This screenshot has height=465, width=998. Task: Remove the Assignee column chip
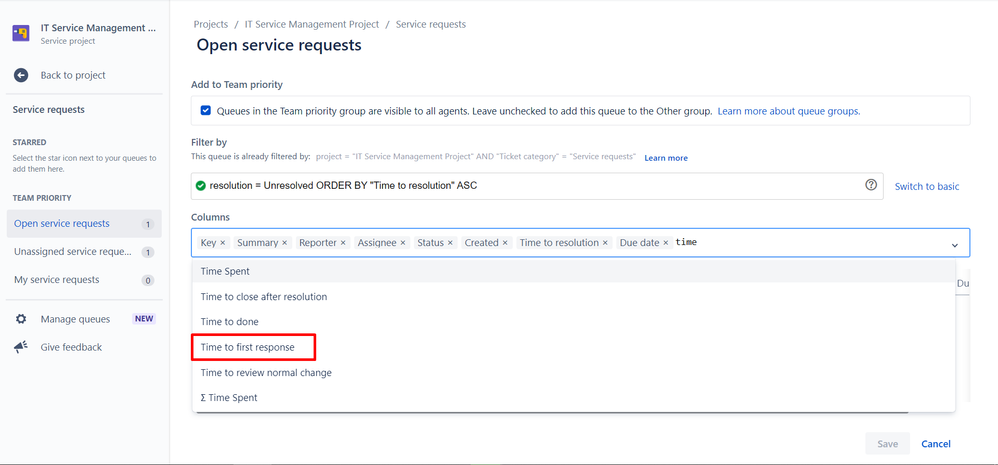(x=402, y=243)
